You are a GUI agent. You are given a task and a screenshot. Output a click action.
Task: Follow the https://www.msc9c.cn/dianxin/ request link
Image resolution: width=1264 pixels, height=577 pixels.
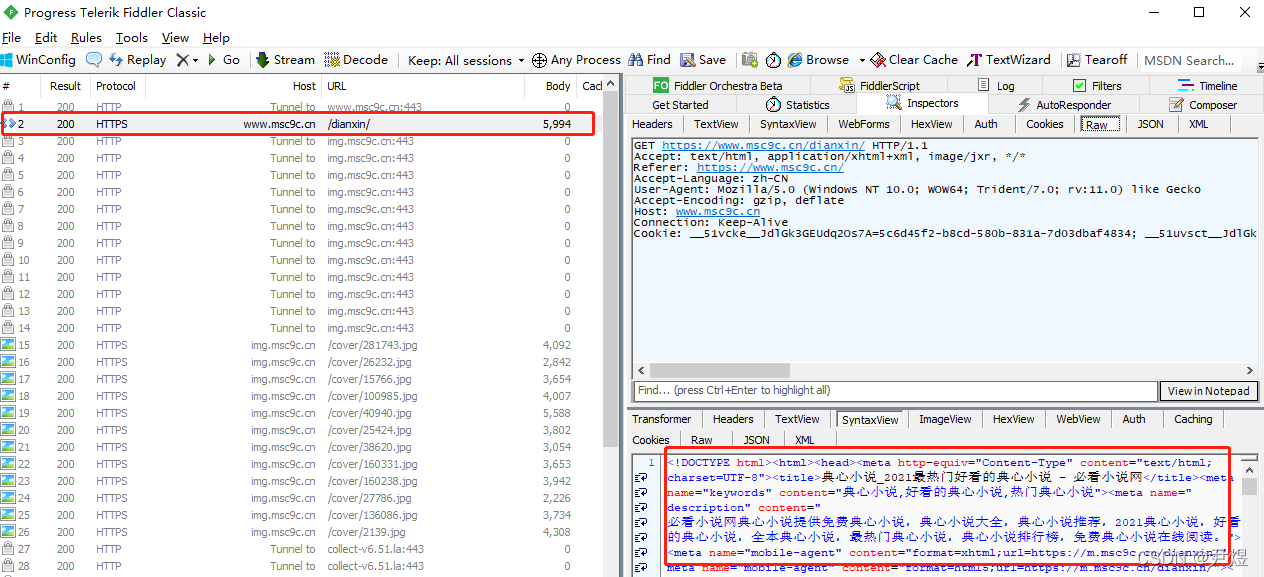[x=763, y=146]
